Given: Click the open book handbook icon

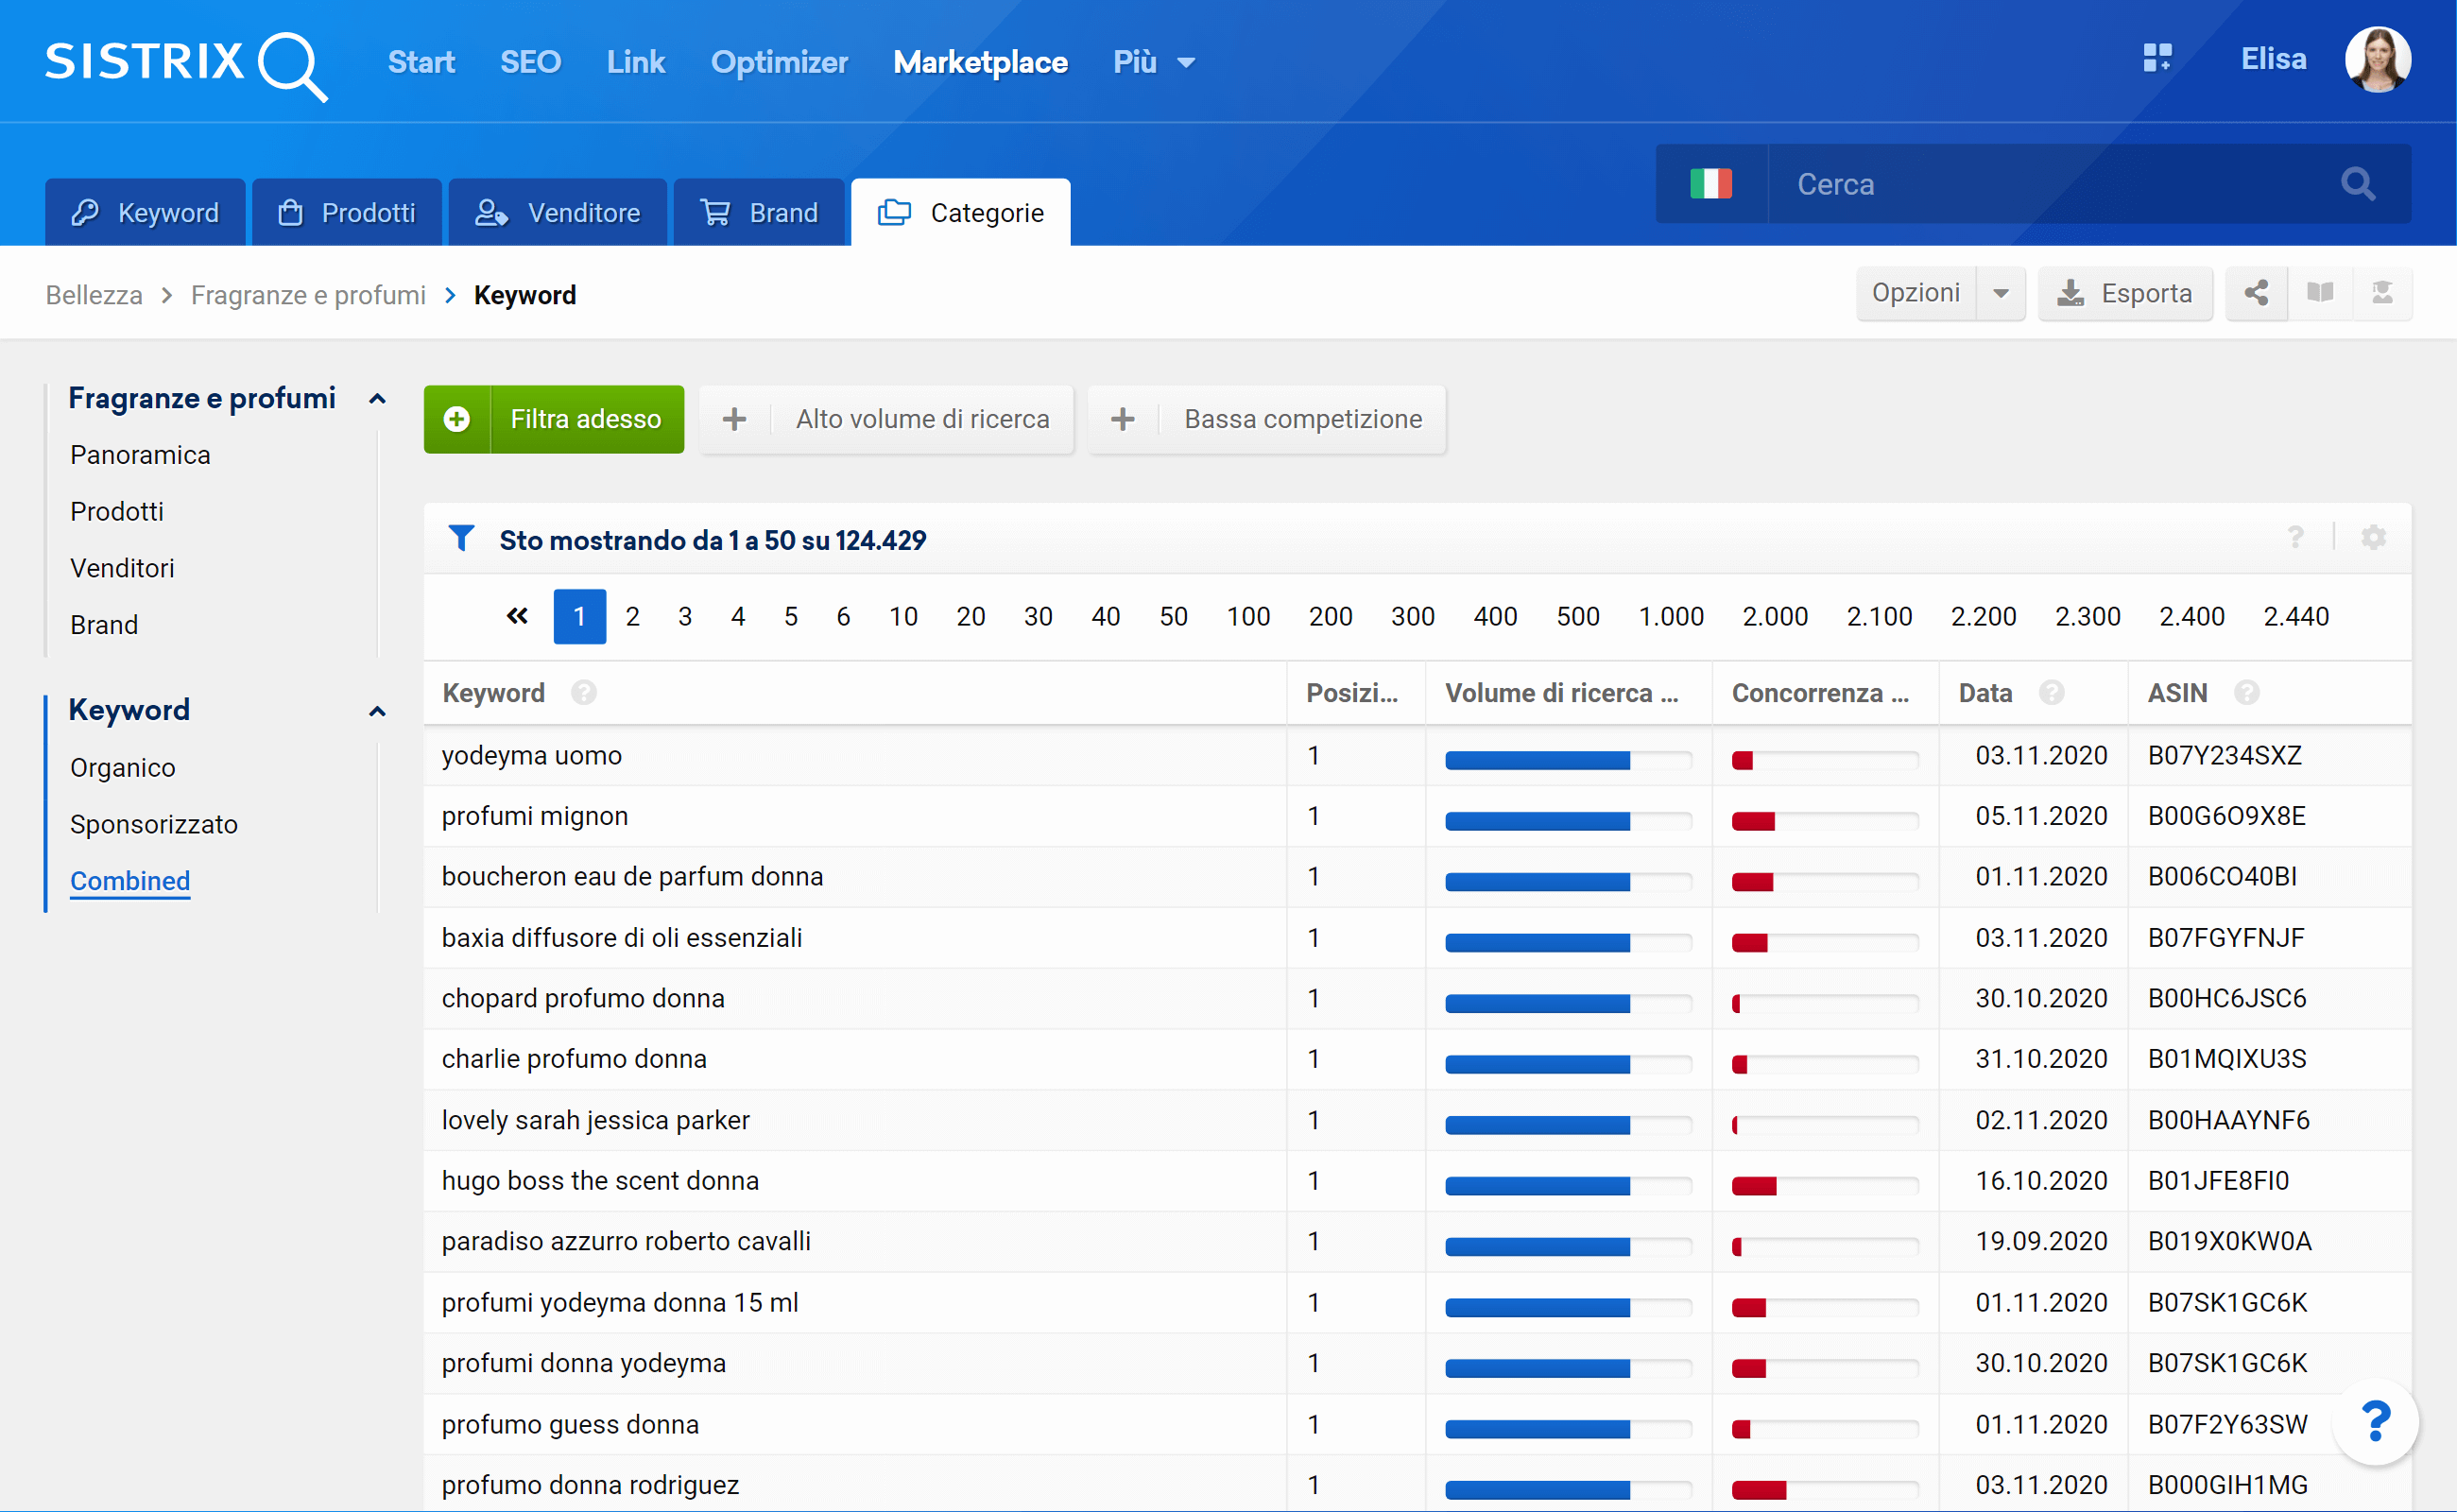Looking at the screenshot, I should [x=2320, y=293].
